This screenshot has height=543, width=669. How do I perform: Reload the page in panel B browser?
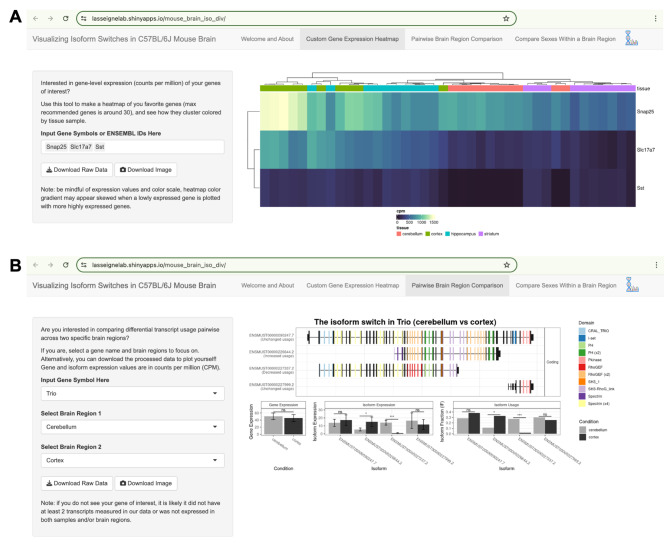point(65,265)
